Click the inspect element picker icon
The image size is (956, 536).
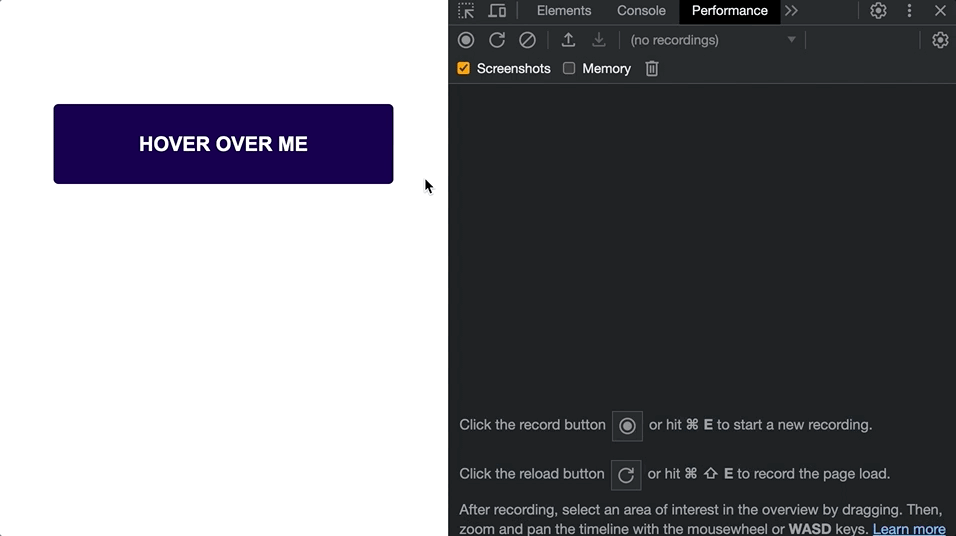click(466, 11)
